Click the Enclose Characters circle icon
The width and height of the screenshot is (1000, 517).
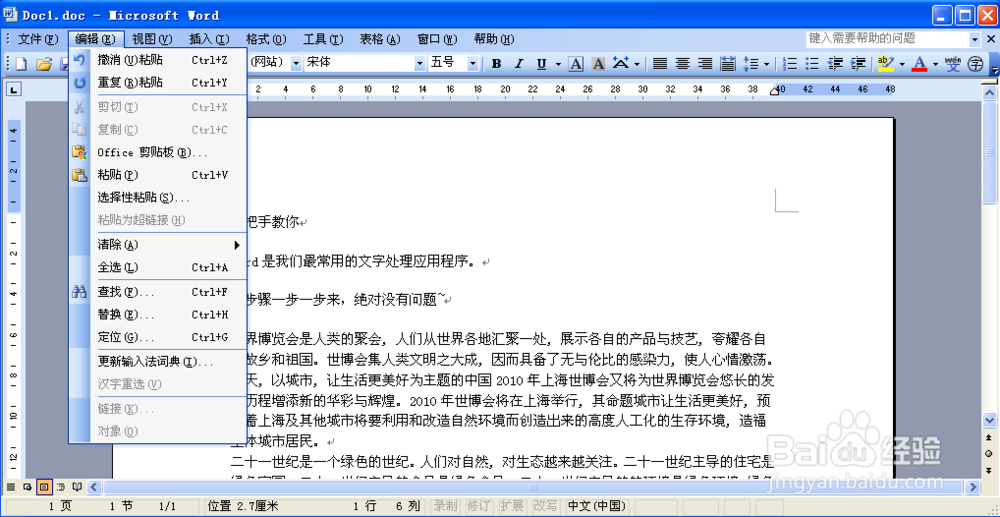pos(976,64)
